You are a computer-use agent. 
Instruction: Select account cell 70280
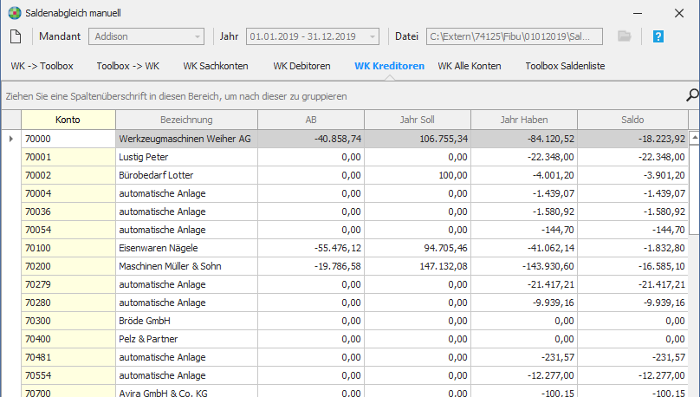point(68,303)
